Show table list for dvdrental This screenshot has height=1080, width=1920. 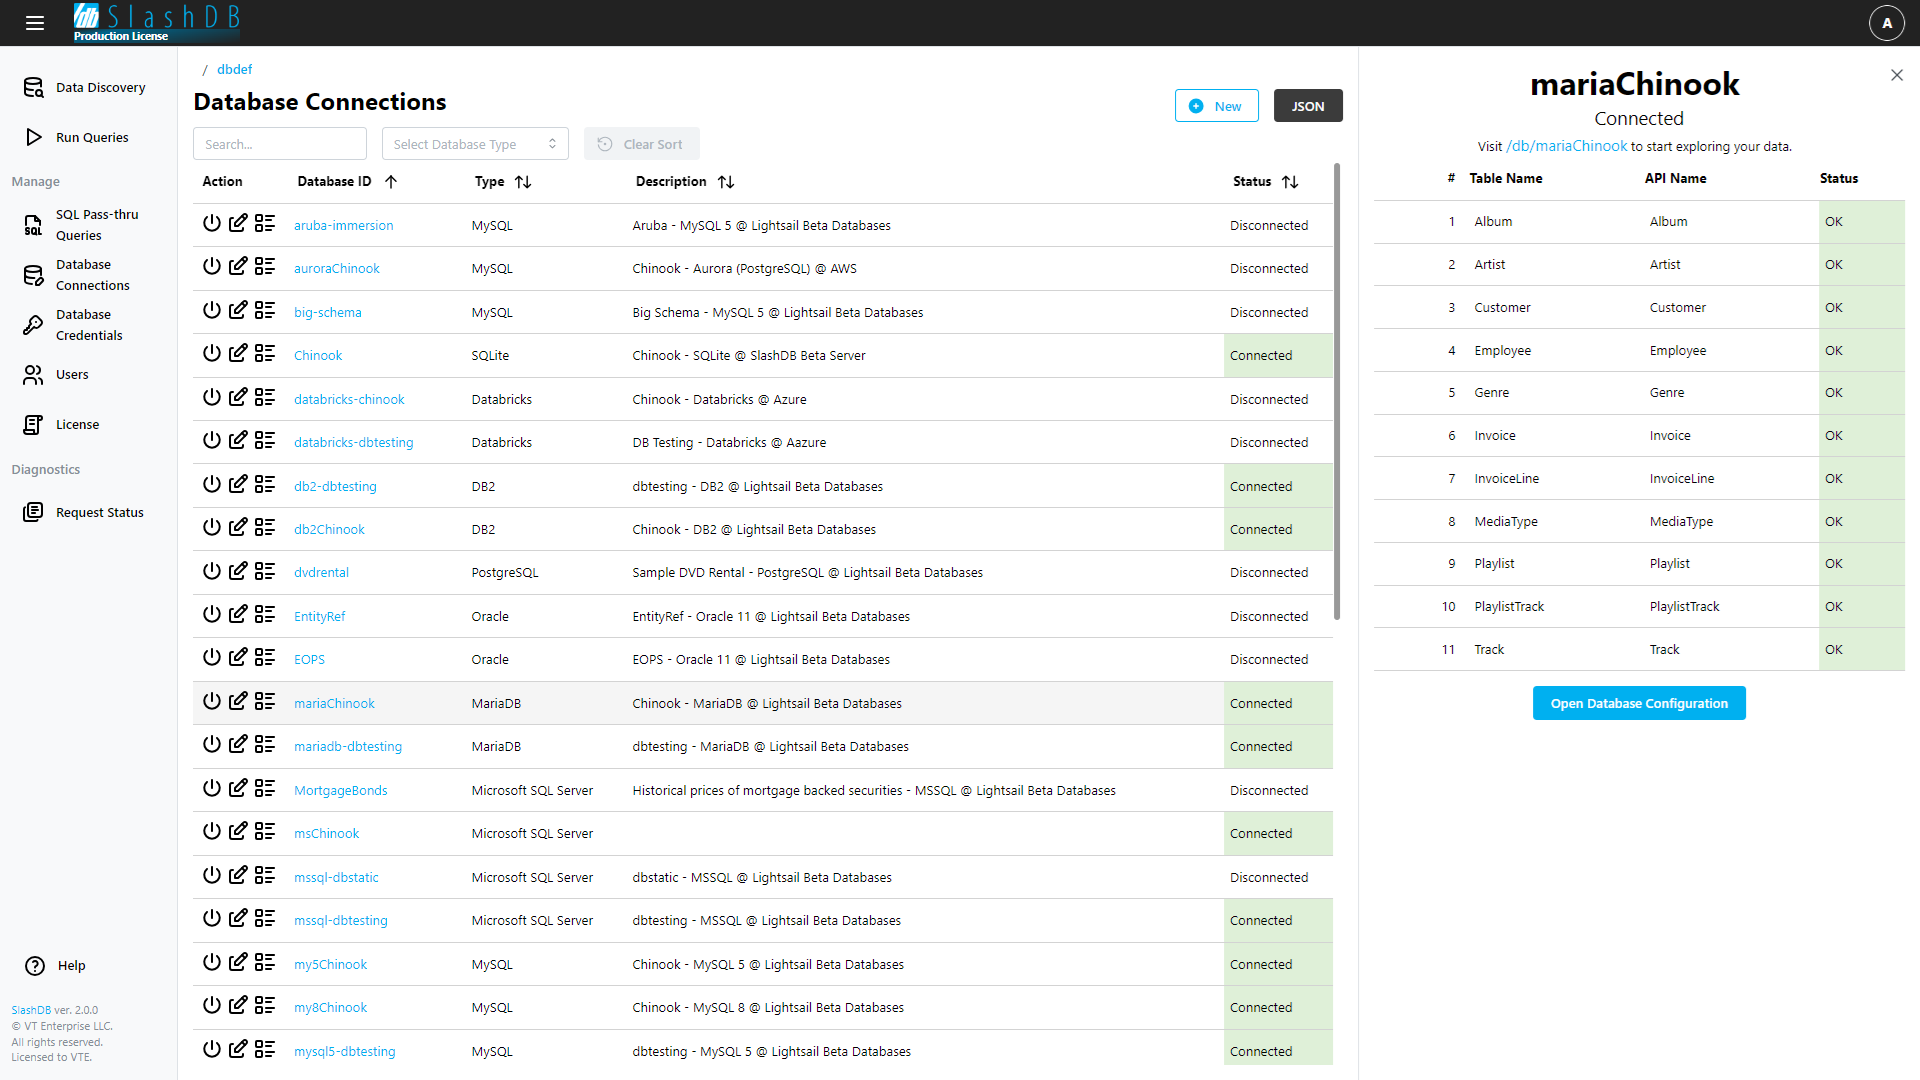(x=265, y=571)
